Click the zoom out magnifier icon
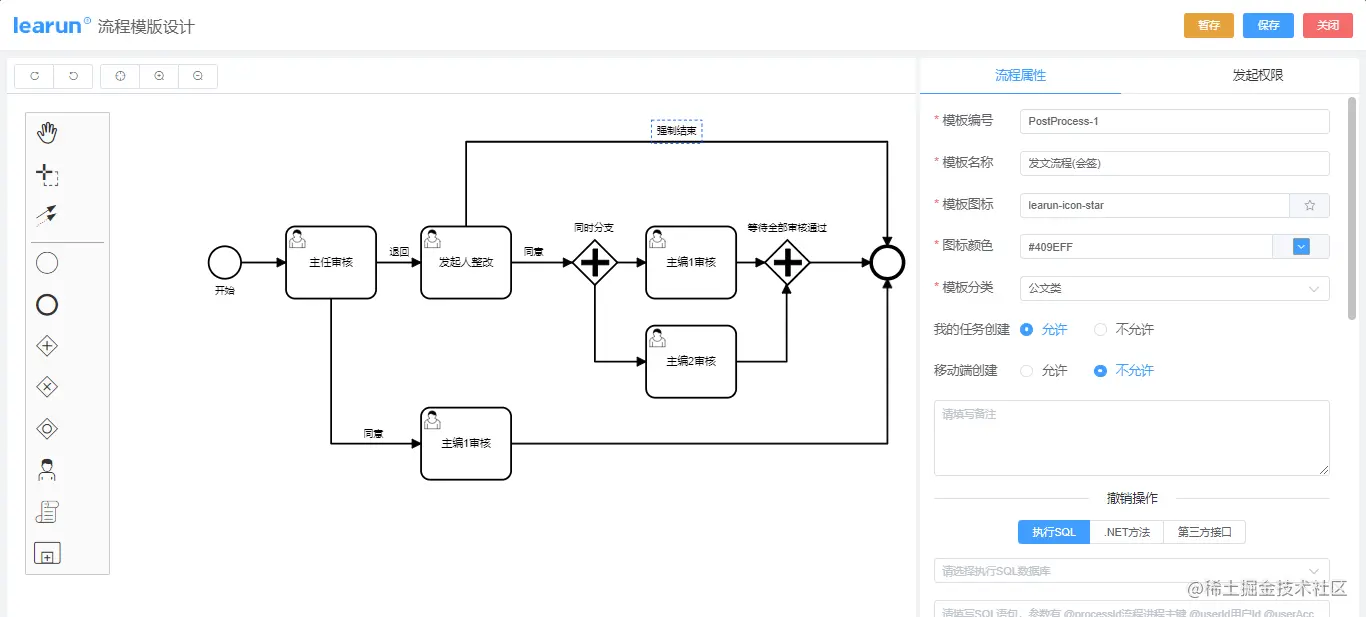Screen dimensions: 1366x617 (198, 76)
